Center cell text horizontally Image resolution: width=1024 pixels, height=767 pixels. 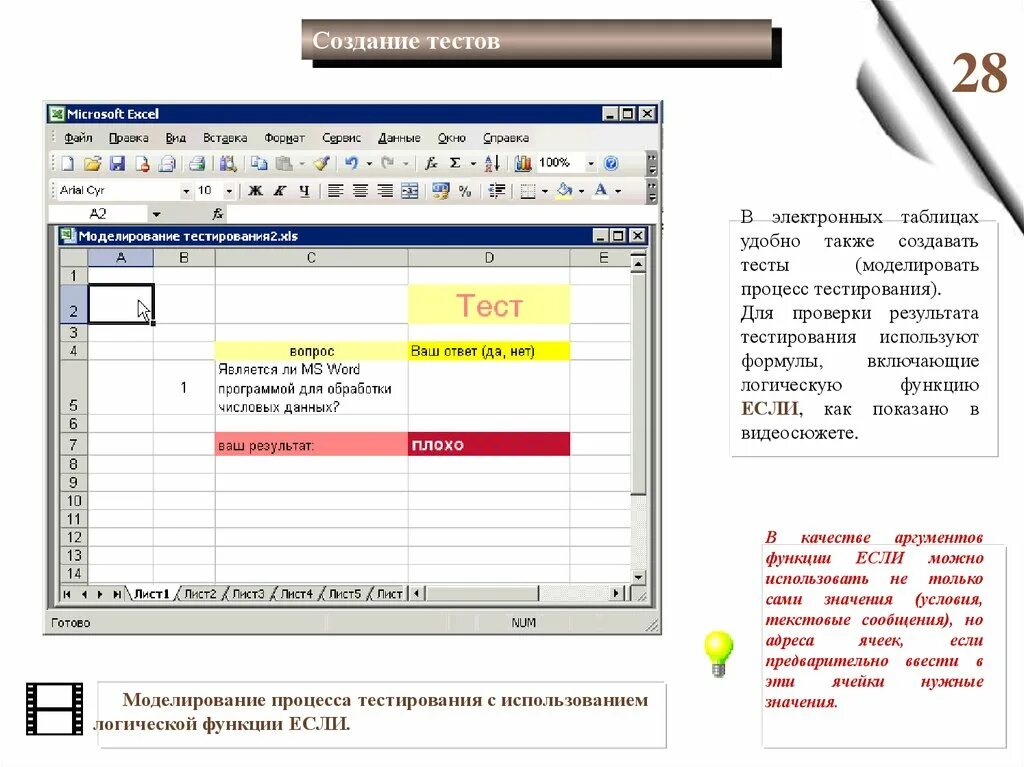(x=360, y=191)
